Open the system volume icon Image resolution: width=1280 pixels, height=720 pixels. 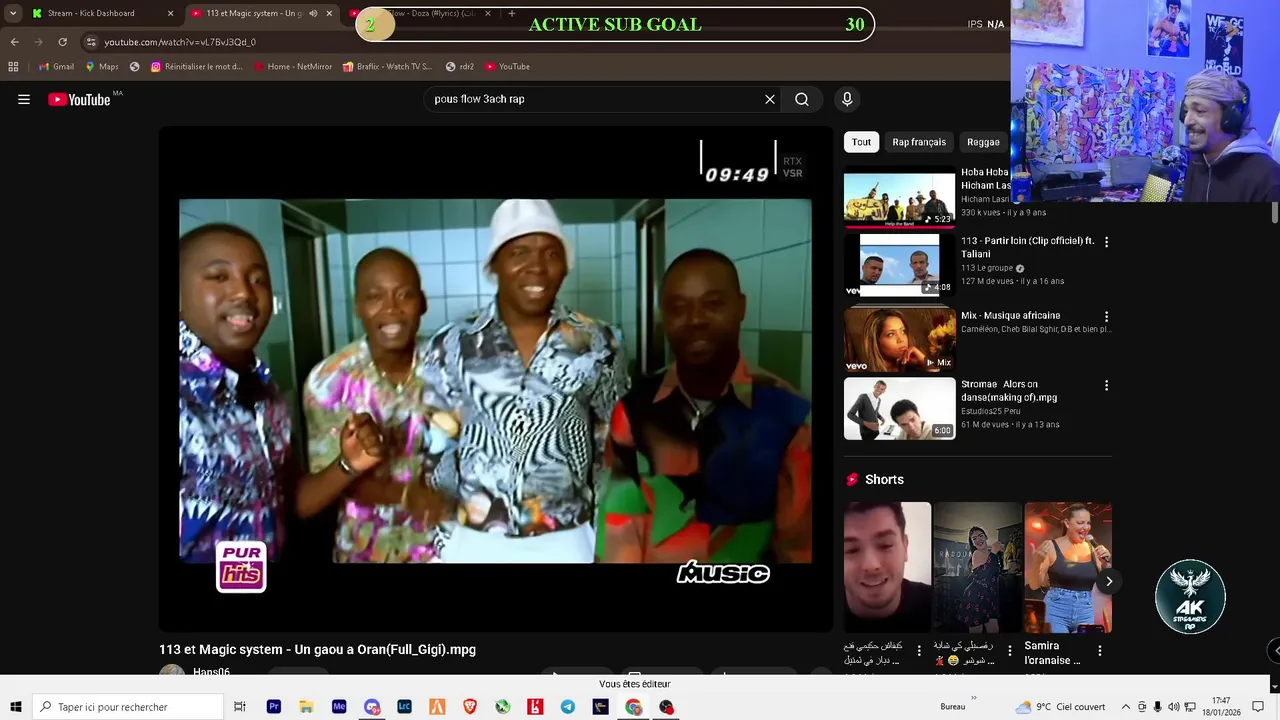click(x=1174, y=707)
